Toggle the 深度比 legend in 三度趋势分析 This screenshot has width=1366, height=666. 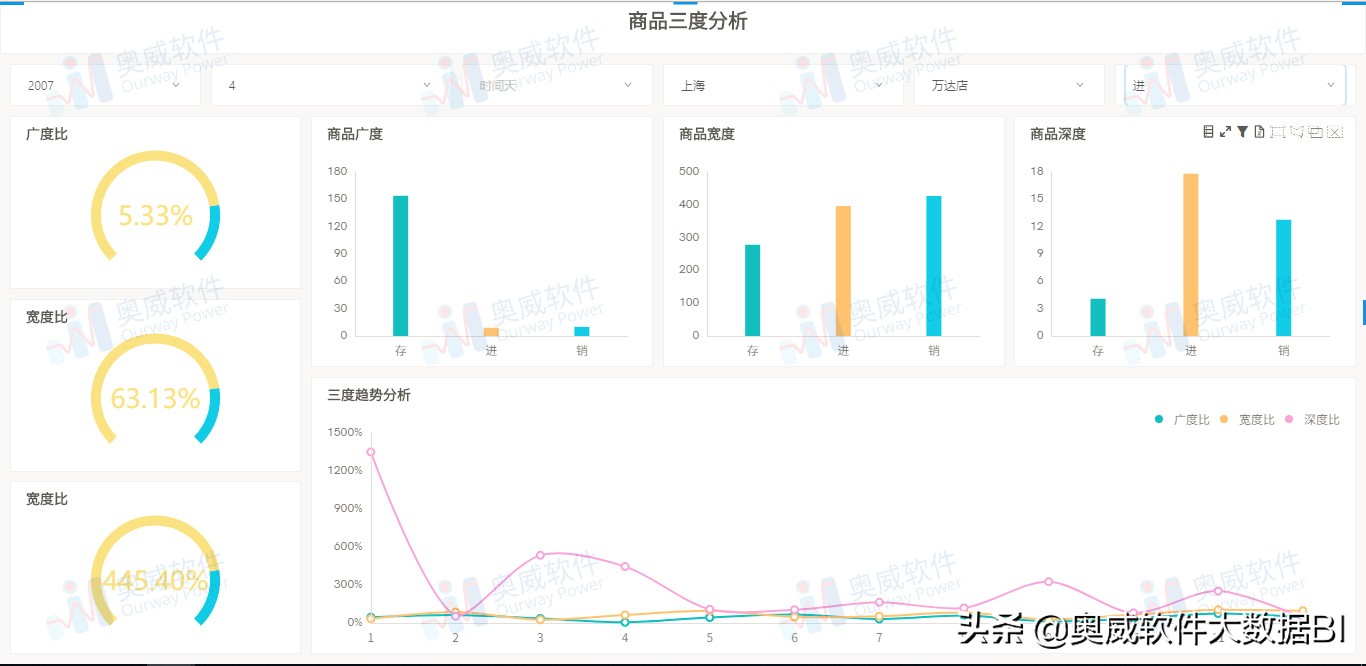click(1312, 419)
